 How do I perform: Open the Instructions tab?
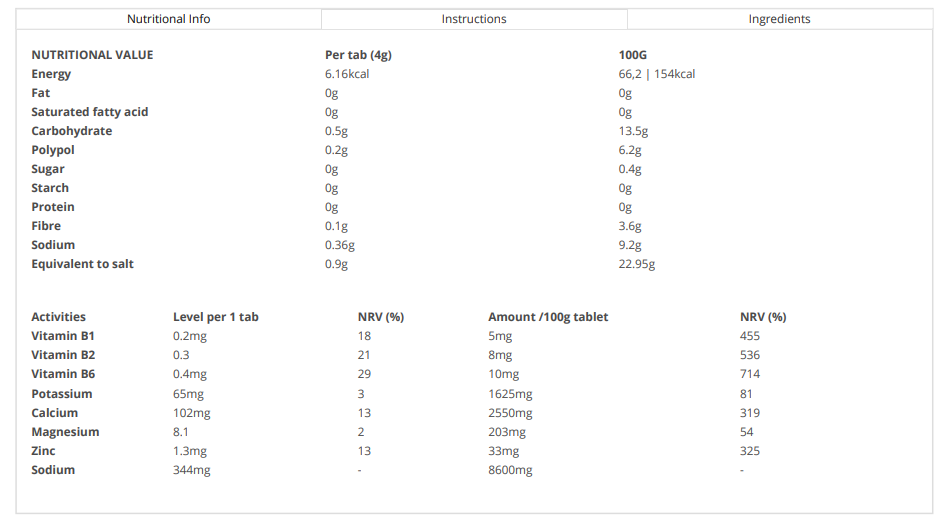coord(474,19)
